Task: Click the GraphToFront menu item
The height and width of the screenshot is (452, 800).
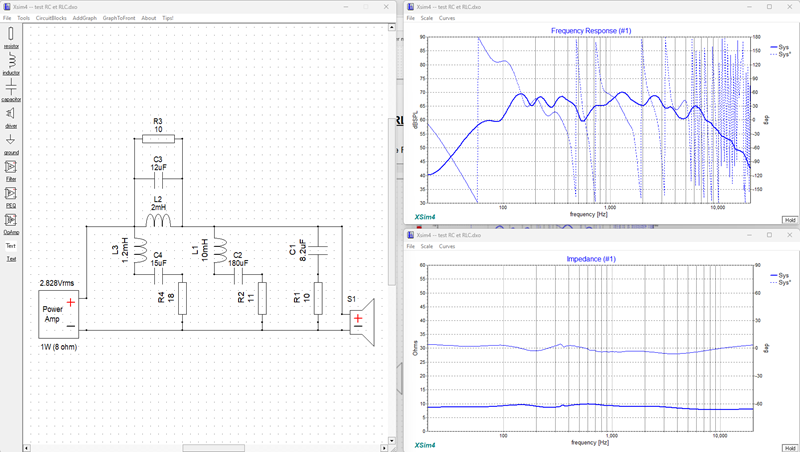Action: click(x=119, y=18)
